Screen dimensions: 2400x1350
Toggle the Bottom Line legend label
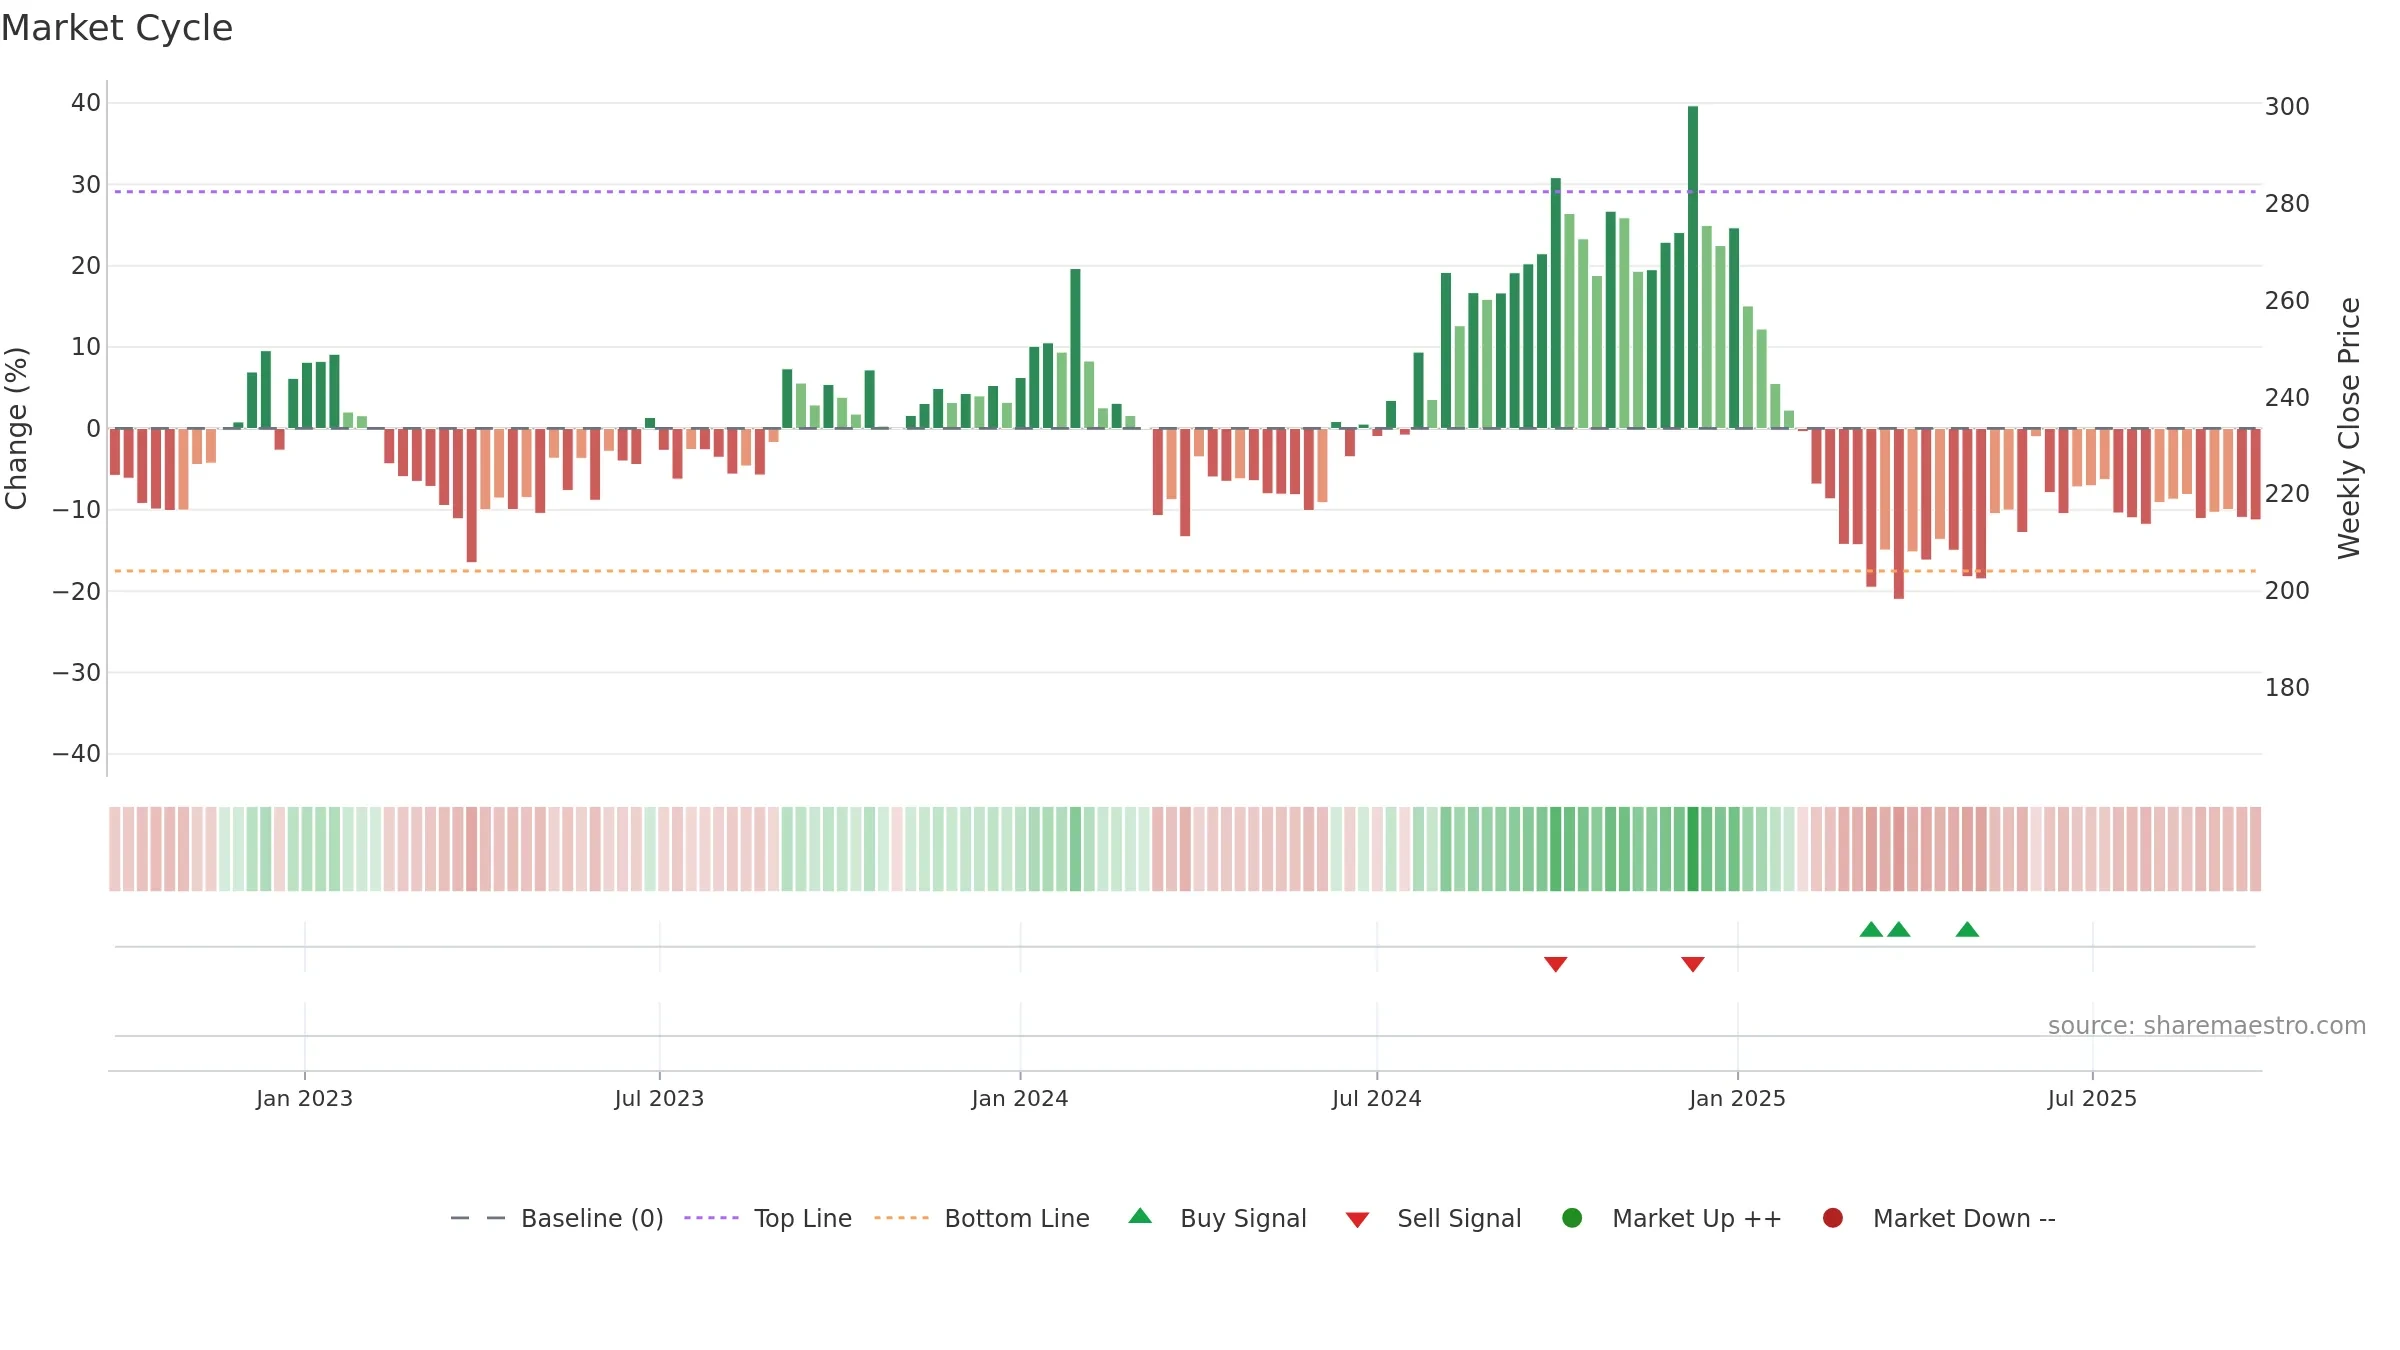point(1017,1218)
